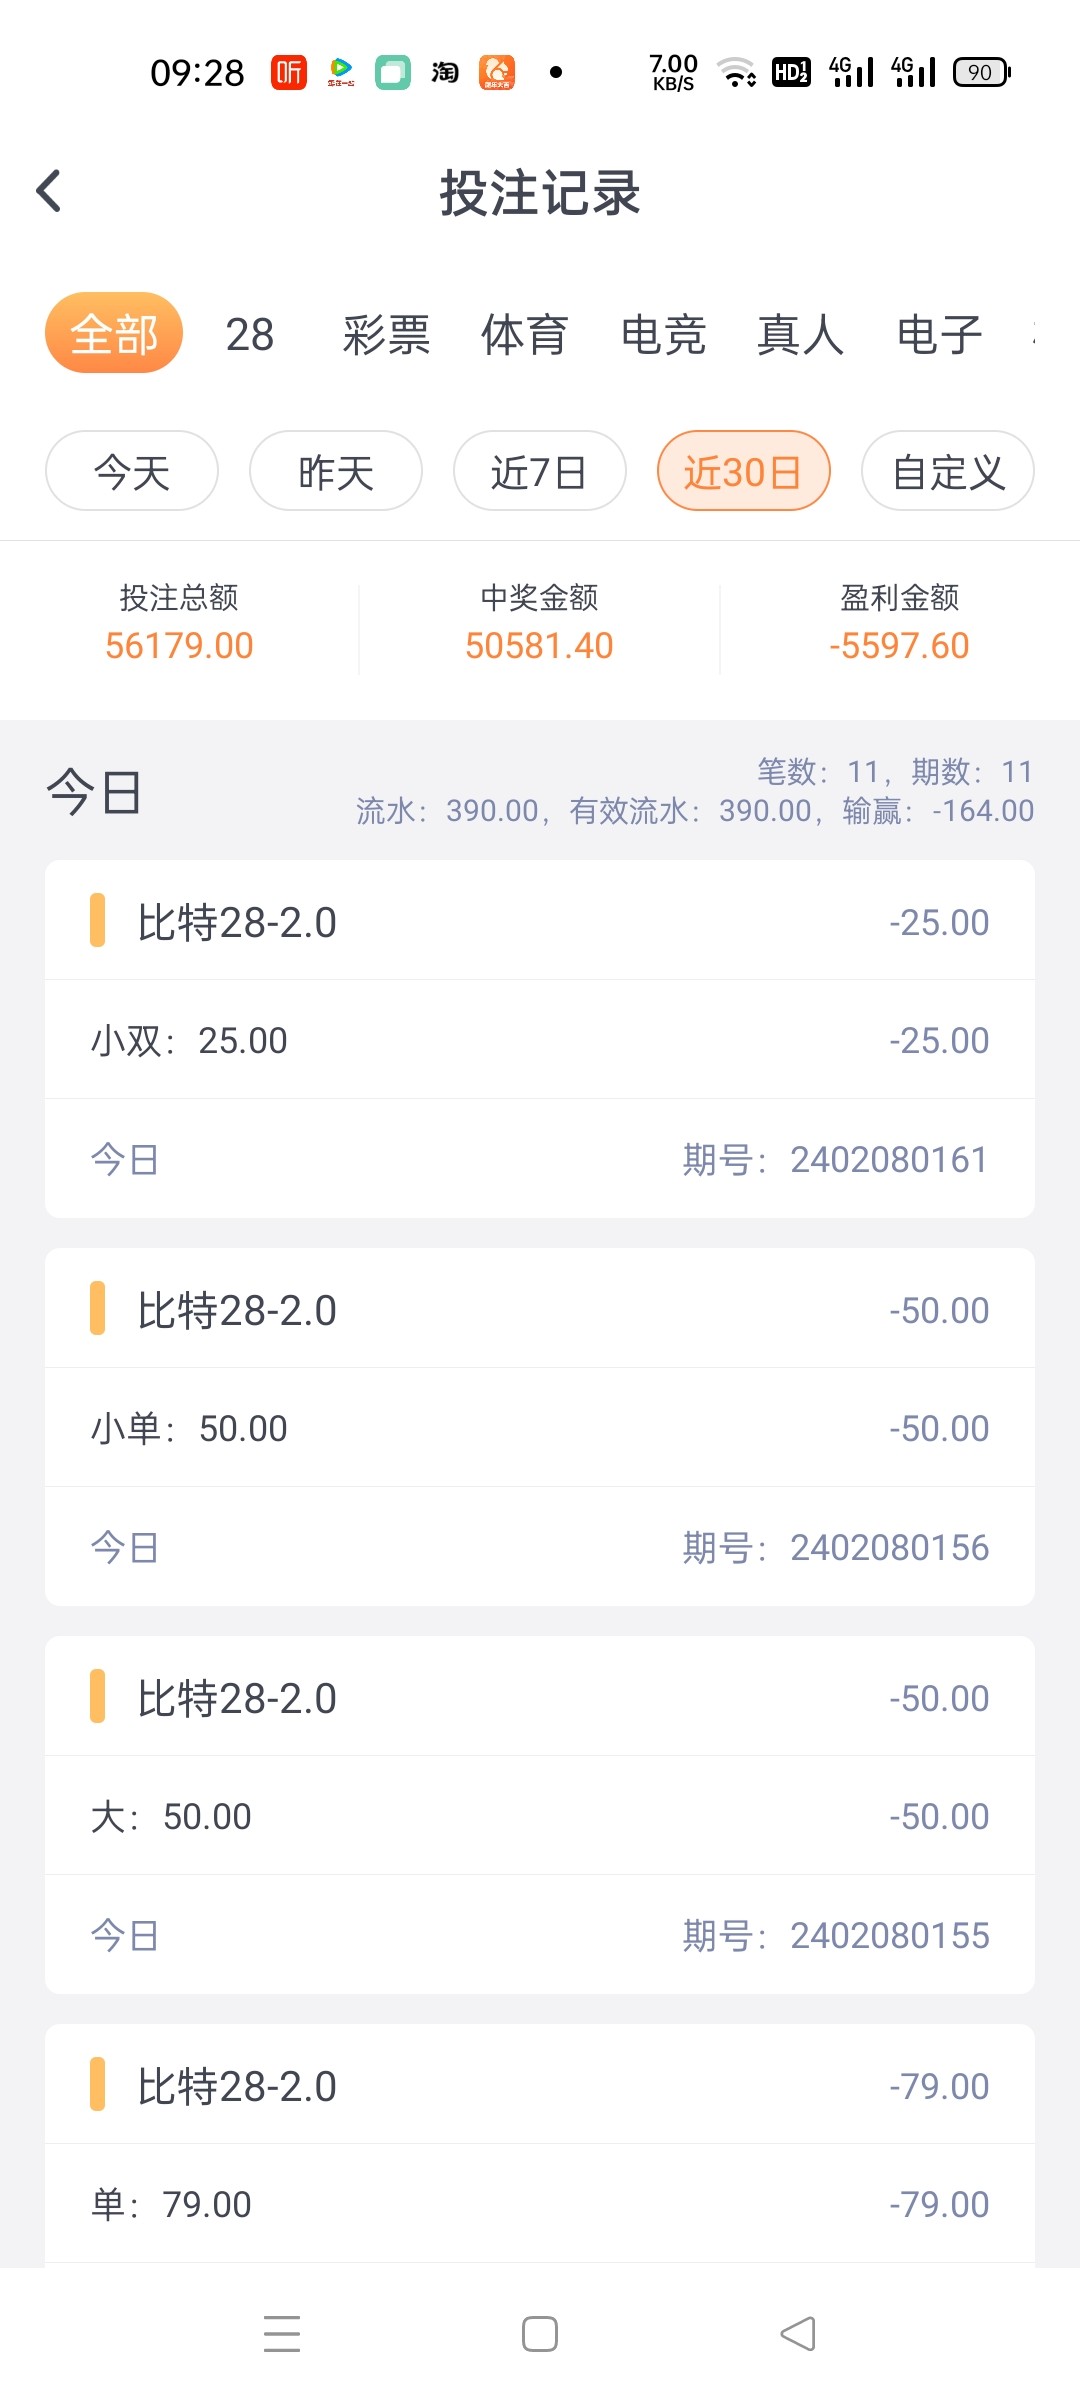Image resolution: width=1080 pixels, height=2400 pixels.
Task: Select the 全部 category tab
Action: pos(114,333)
